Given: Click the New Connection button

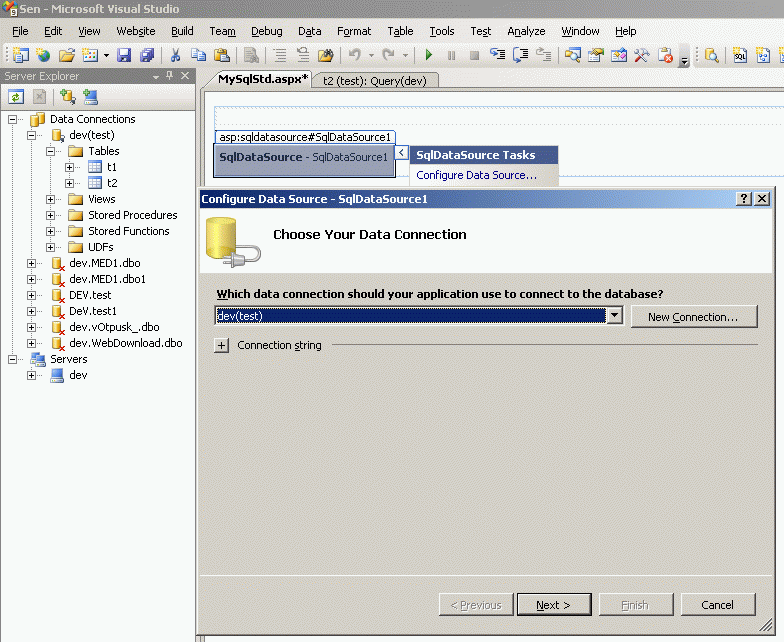Looking at the screenshot, I should coord(694,316).
